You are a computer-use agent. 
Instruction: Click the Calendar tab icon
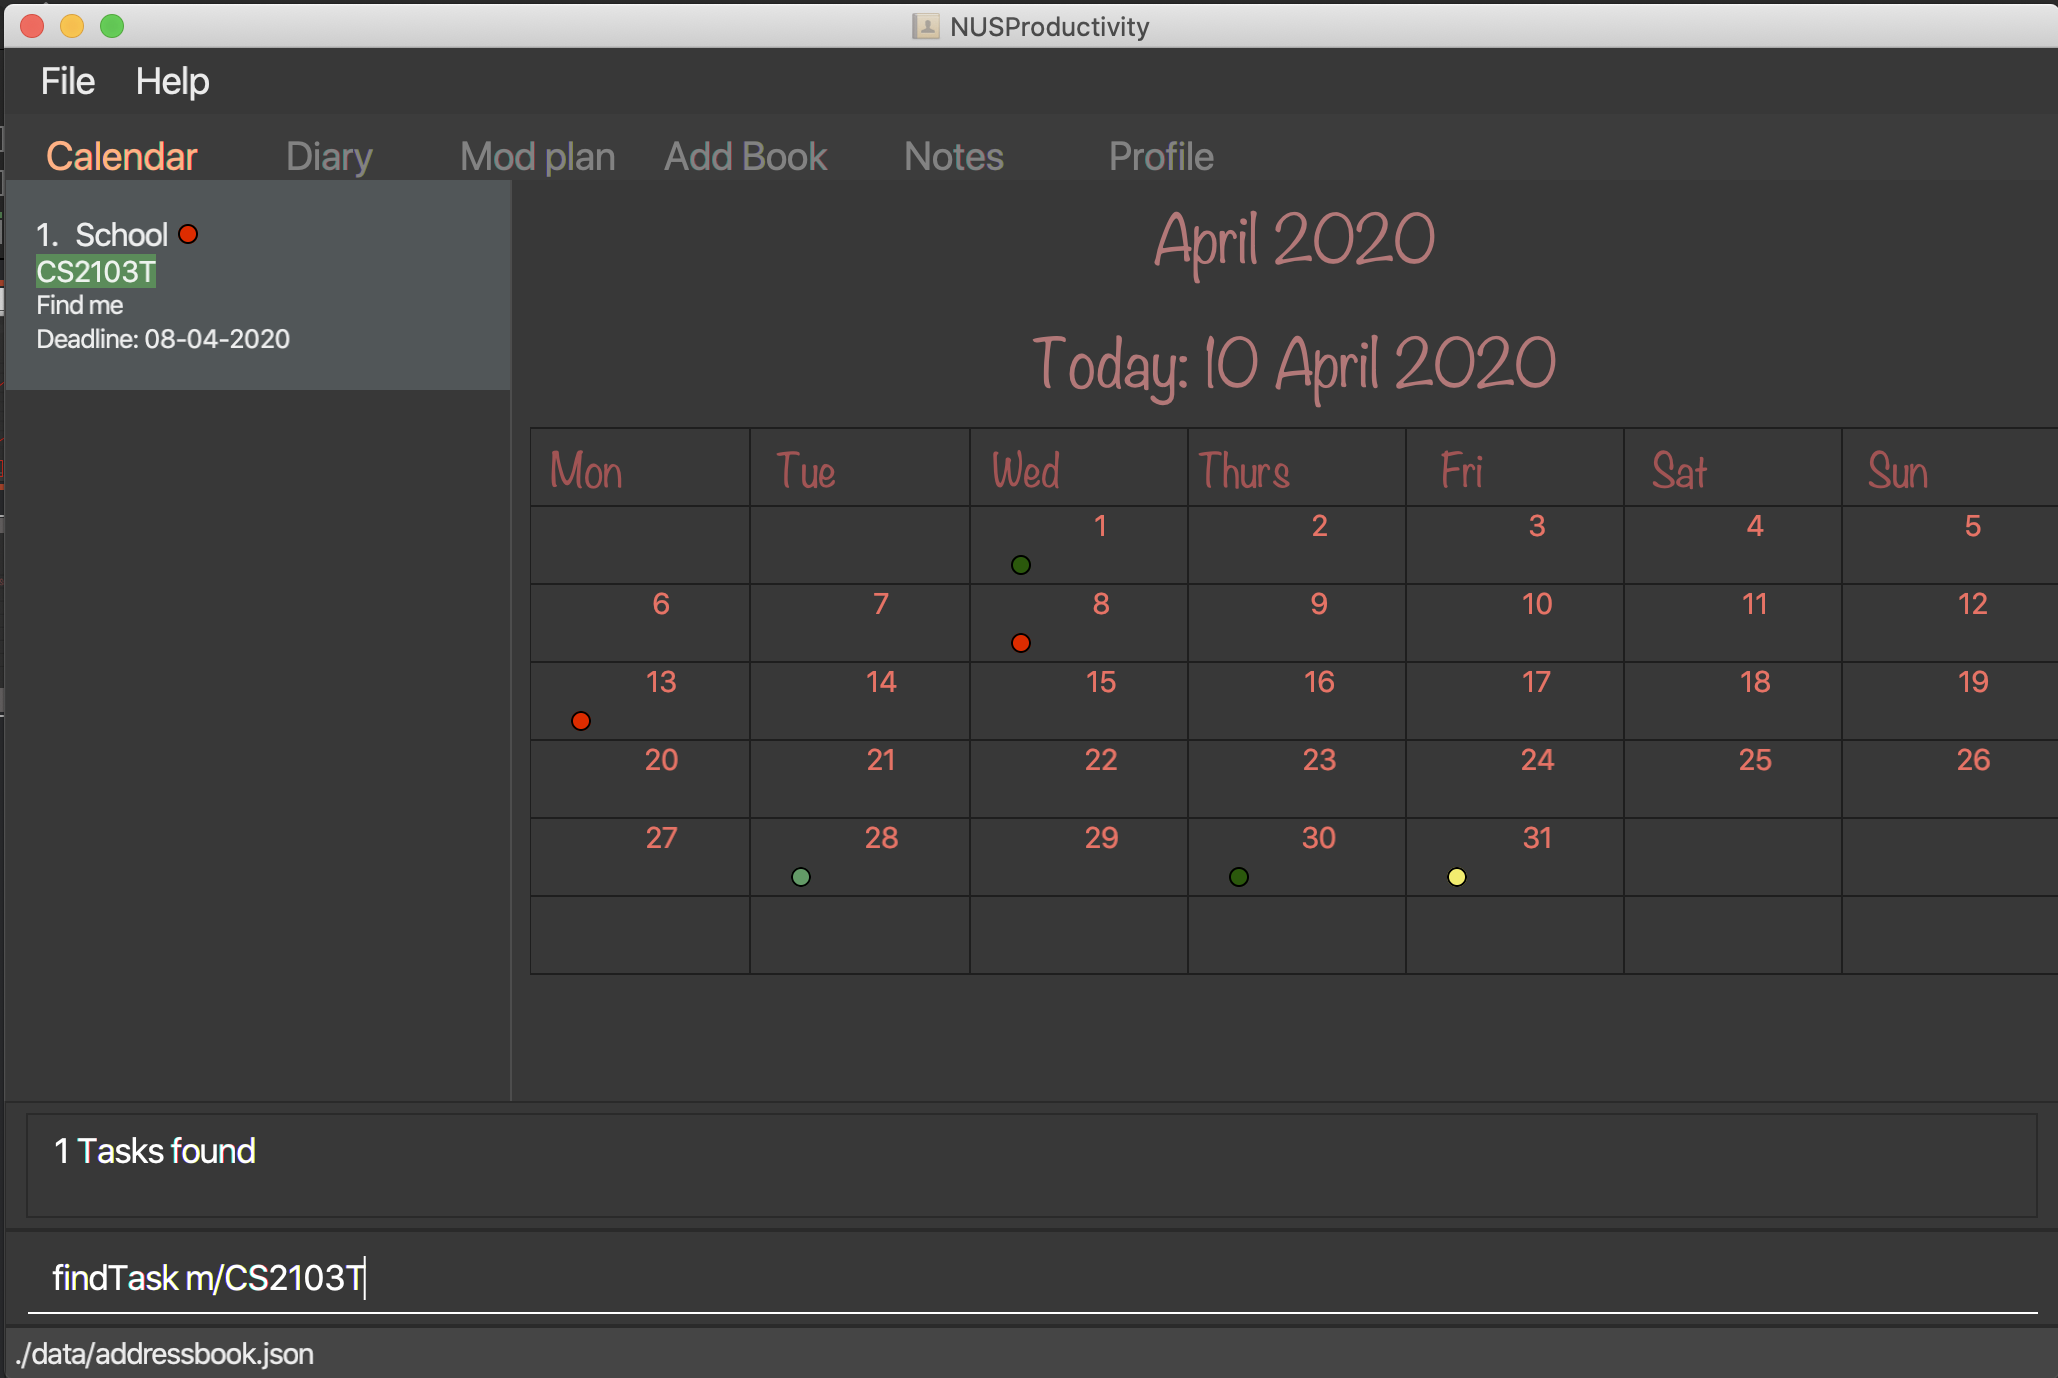pyautogui.click(x=122, y=157)
